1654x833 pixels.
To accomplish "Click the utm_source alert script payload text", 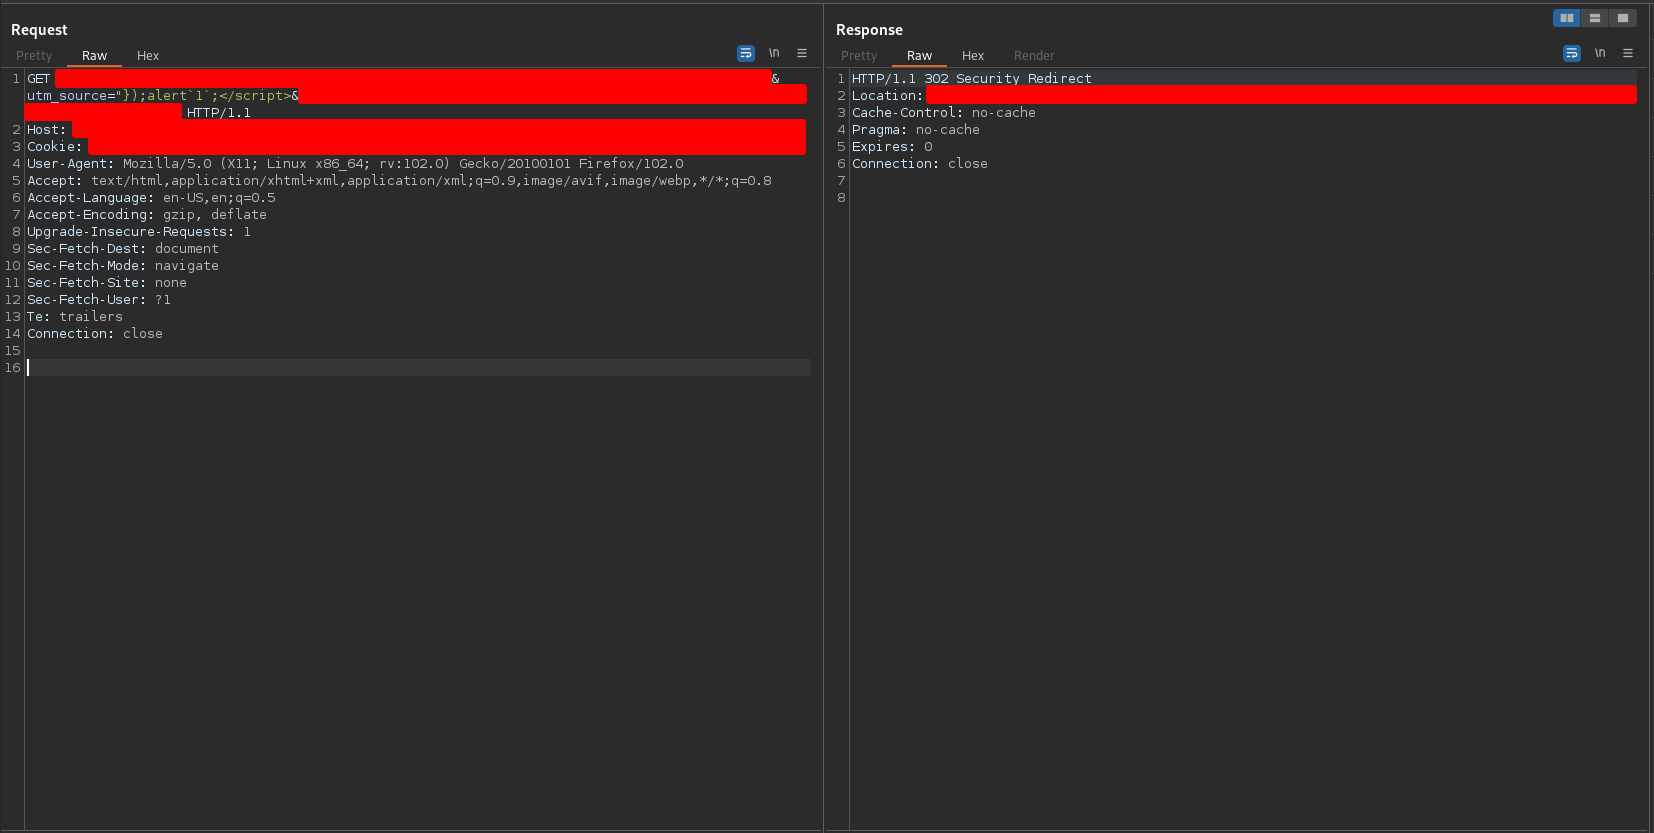I will tap(163, 96).
